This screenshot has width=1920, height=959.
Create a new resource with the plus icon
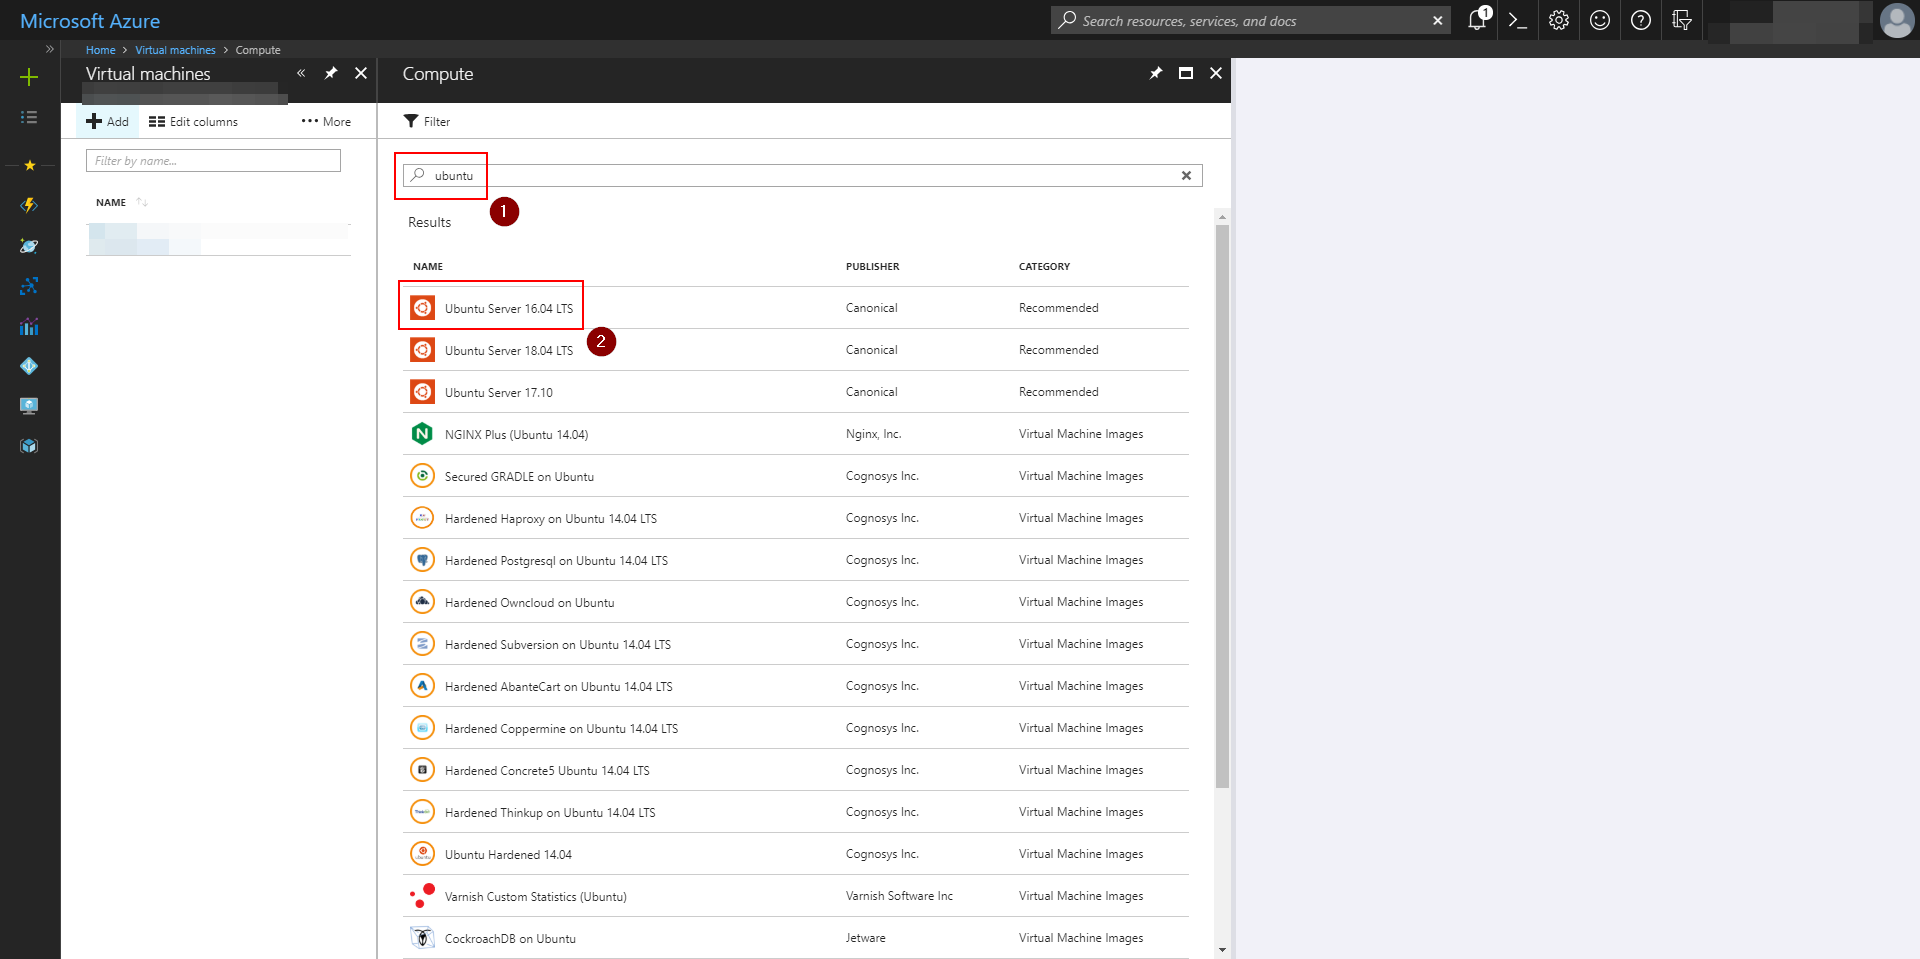pyautogui.click(x=30, y=76)
